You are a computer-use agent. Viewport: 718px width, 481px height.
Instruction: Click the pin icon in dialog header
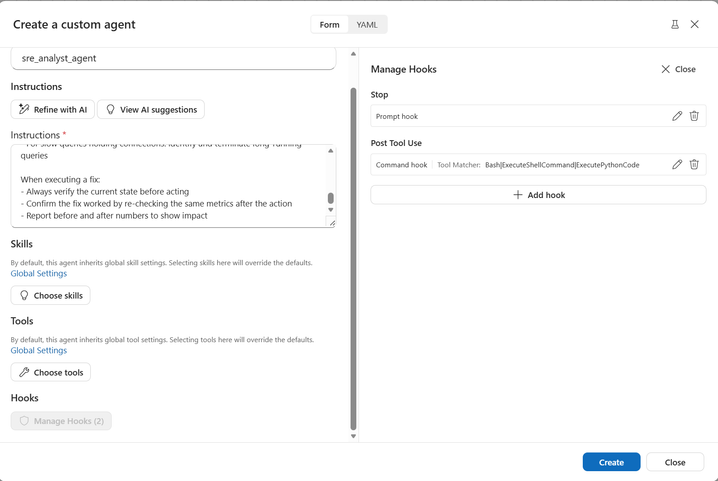point(675,24)
